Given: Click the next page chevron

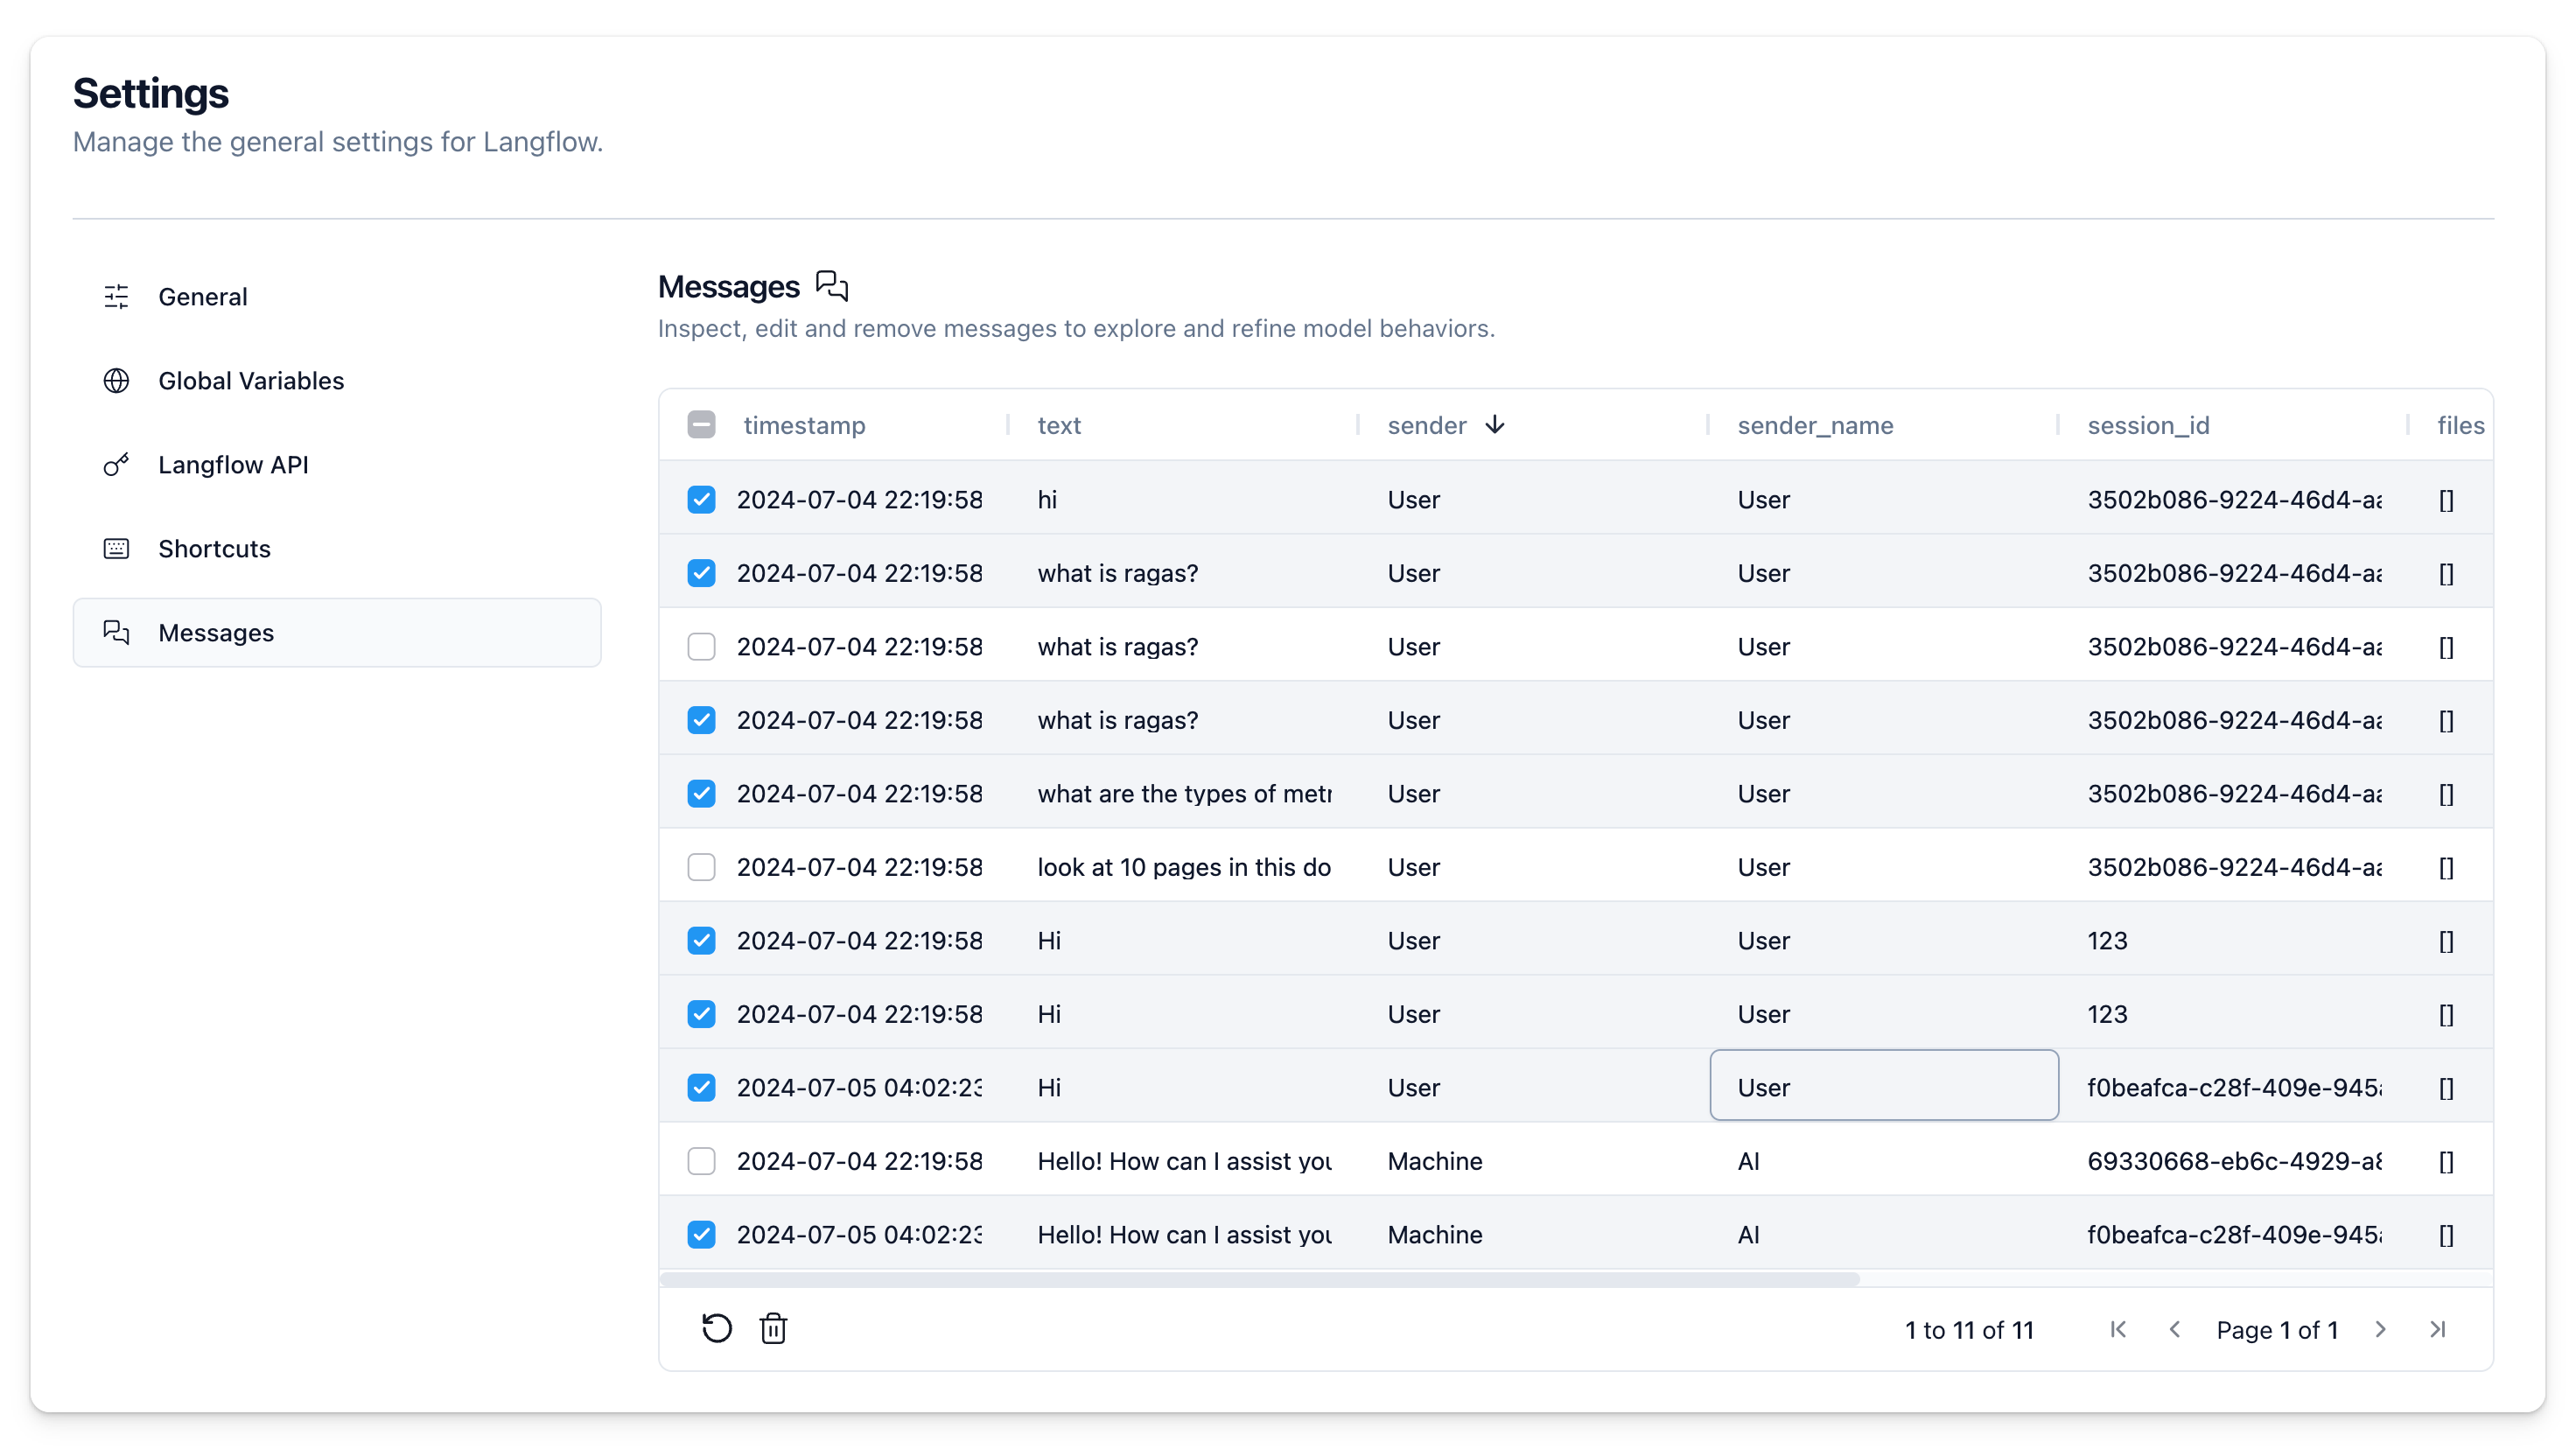Looking at the screenshot, I should click(2380, 1329).
